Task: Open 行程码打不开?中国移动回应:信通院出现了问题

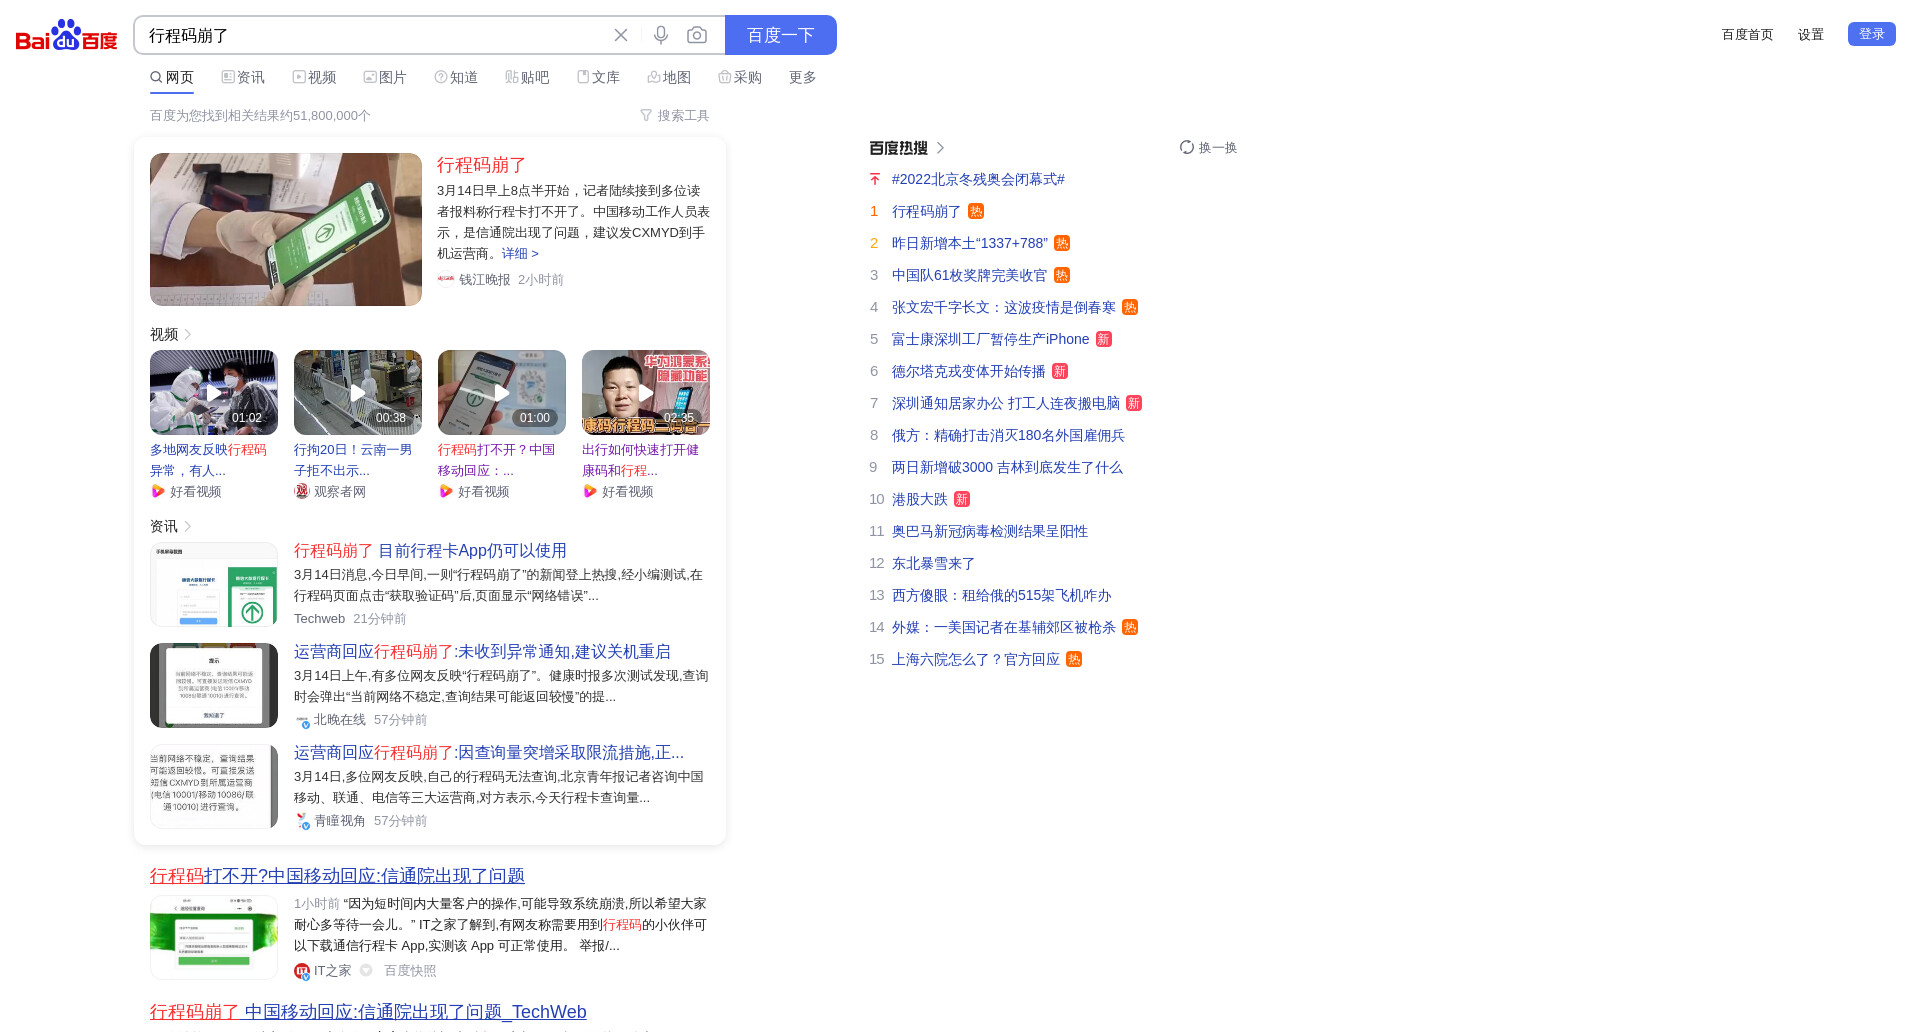Action: 337,876
